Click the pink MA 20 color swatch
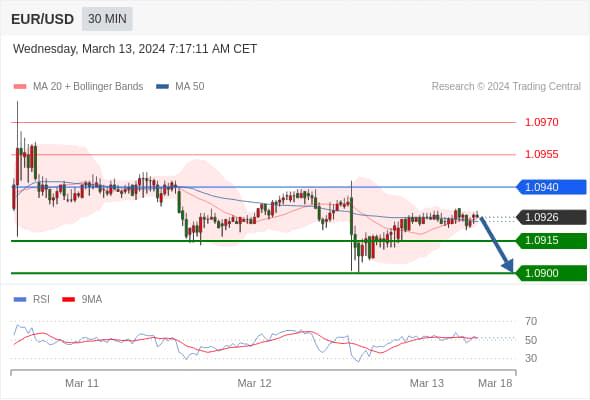 point(20,87)
